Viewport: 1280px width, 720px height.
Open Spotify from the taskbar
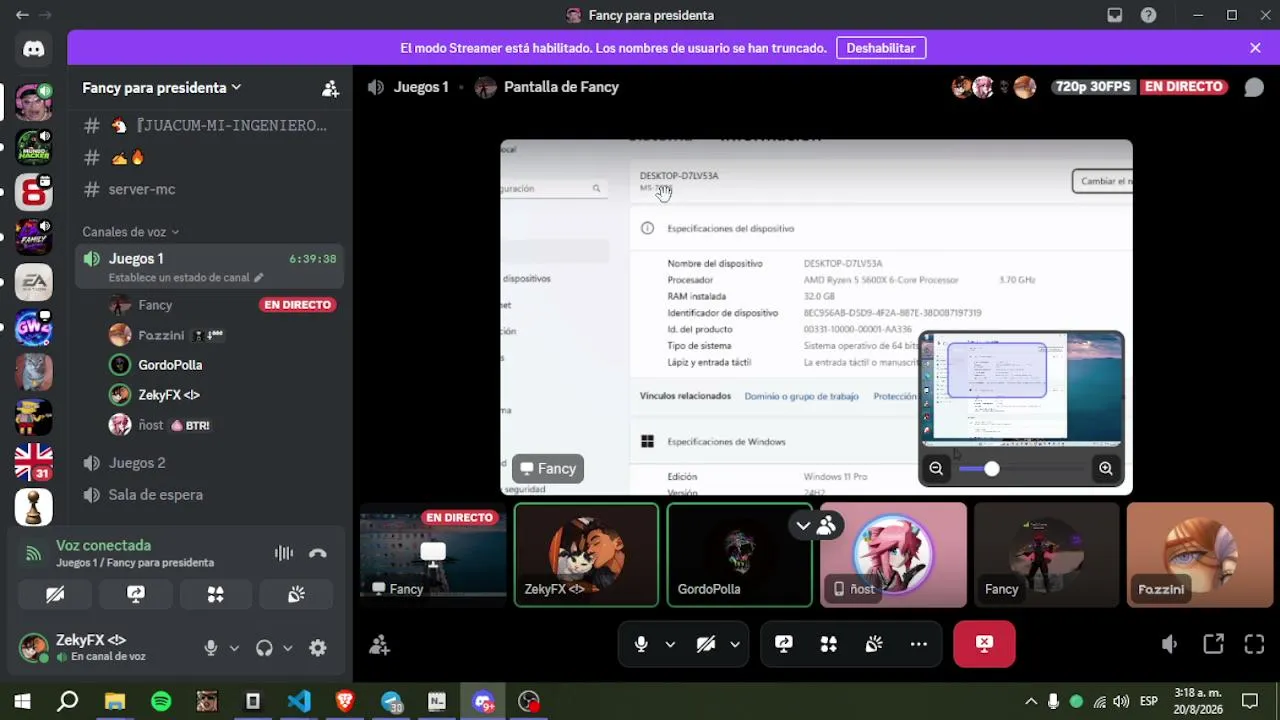click(x=161, y=701)
